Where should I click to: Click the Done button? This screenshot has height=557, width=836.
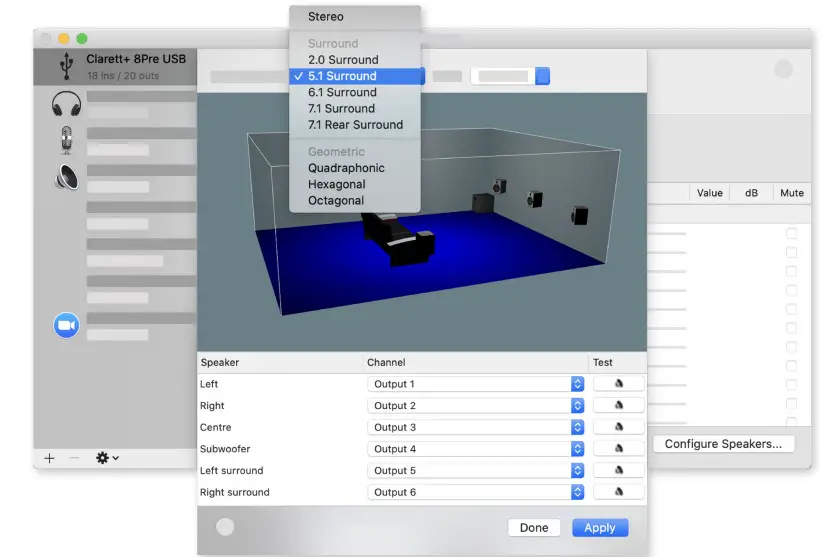click(x=534, y=528)
